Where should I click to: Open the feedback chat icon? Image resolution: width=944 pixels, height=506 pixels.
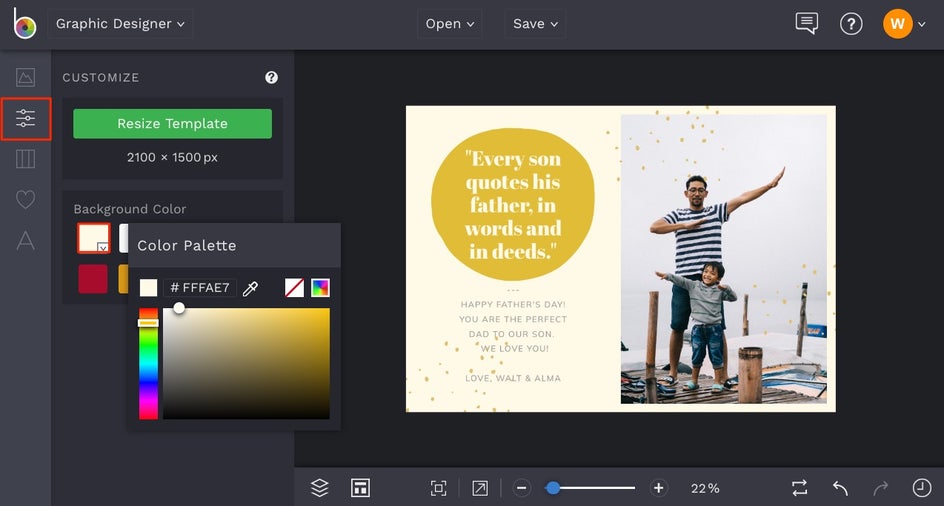806,24
